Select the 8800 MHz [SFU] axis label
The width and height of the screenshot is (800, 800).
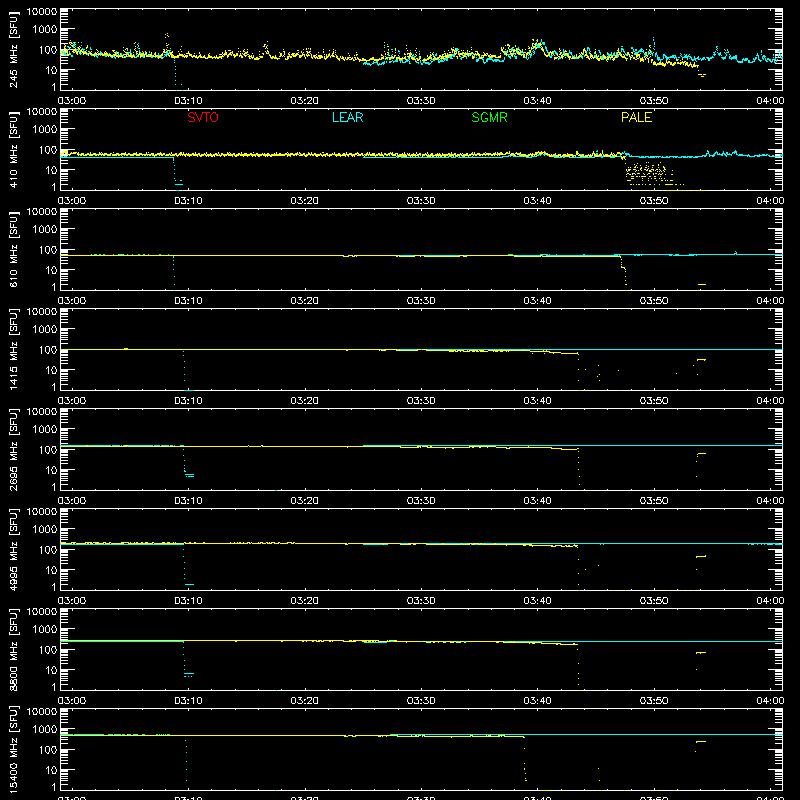point(14,649)
